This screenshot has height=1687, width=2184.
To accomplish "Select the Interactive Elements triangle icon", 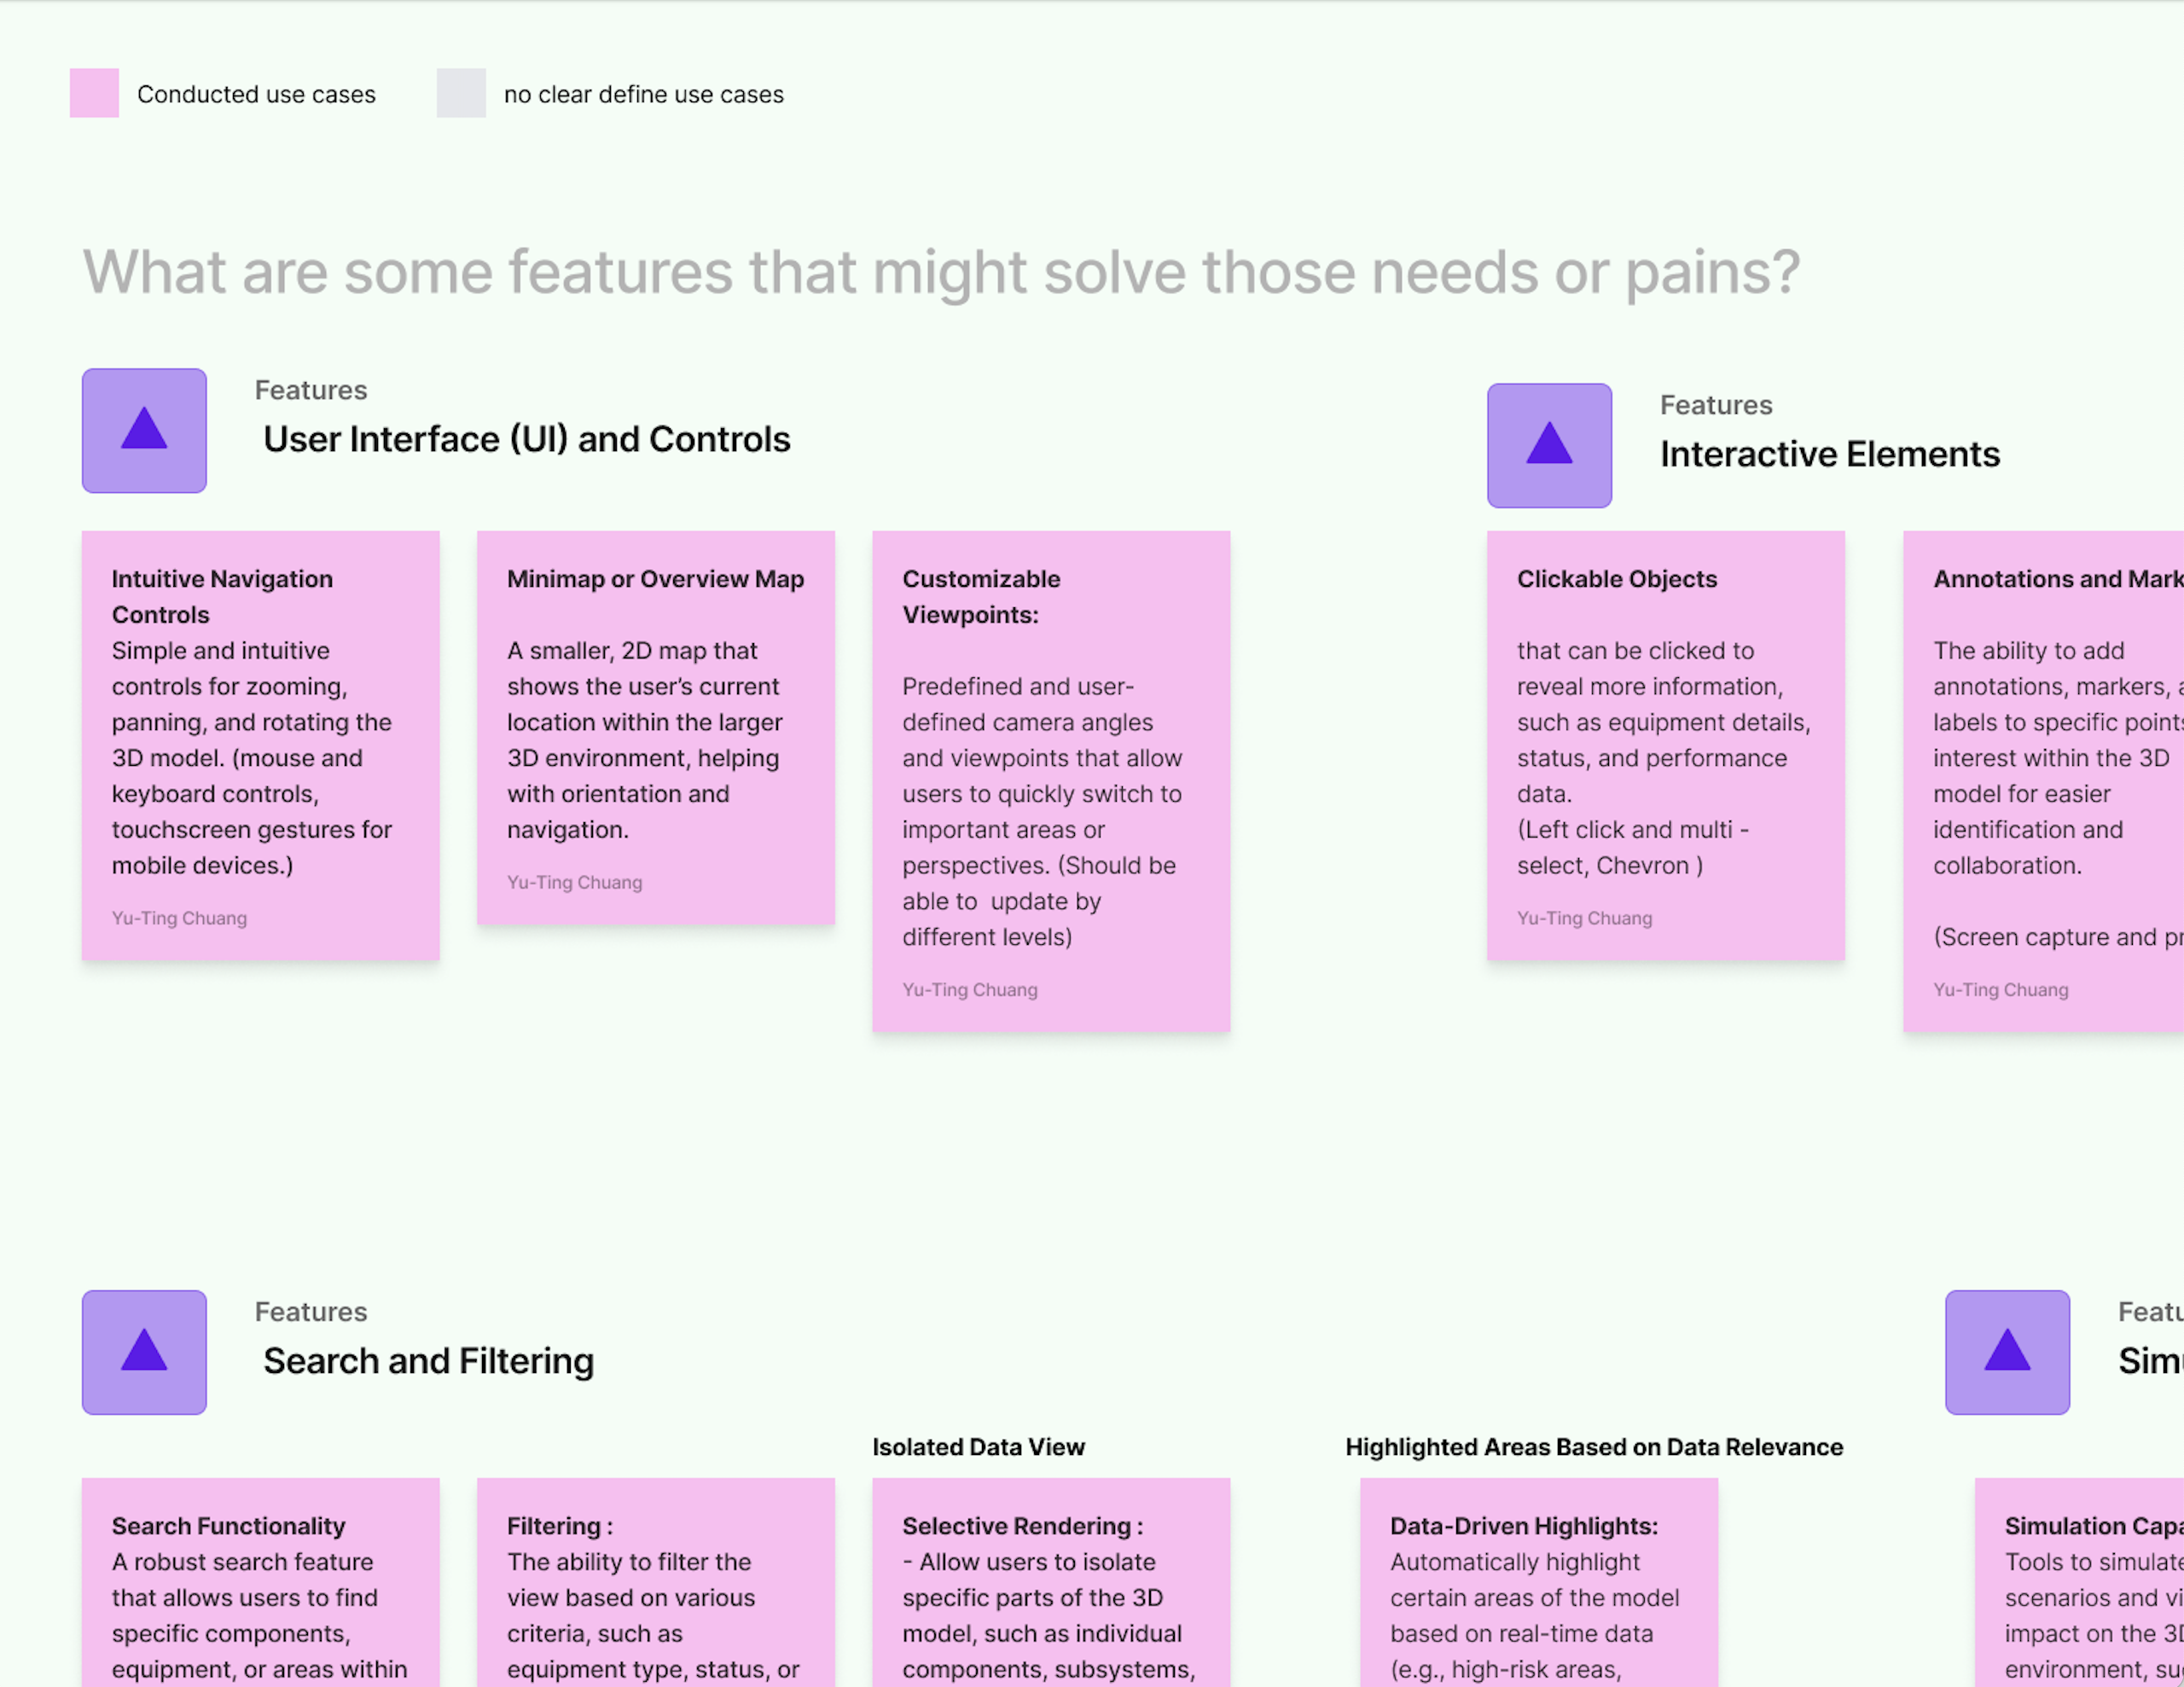I will tap(1549, 445).
